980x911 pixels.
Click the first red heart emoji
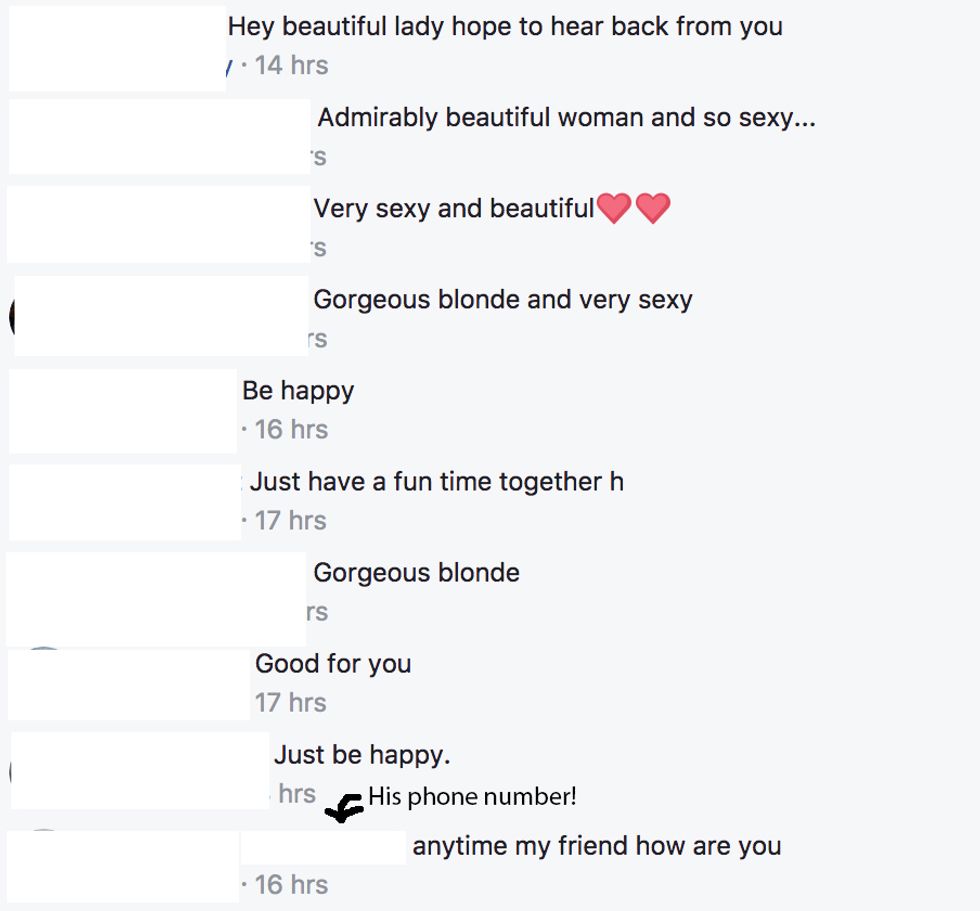point(613,209)
